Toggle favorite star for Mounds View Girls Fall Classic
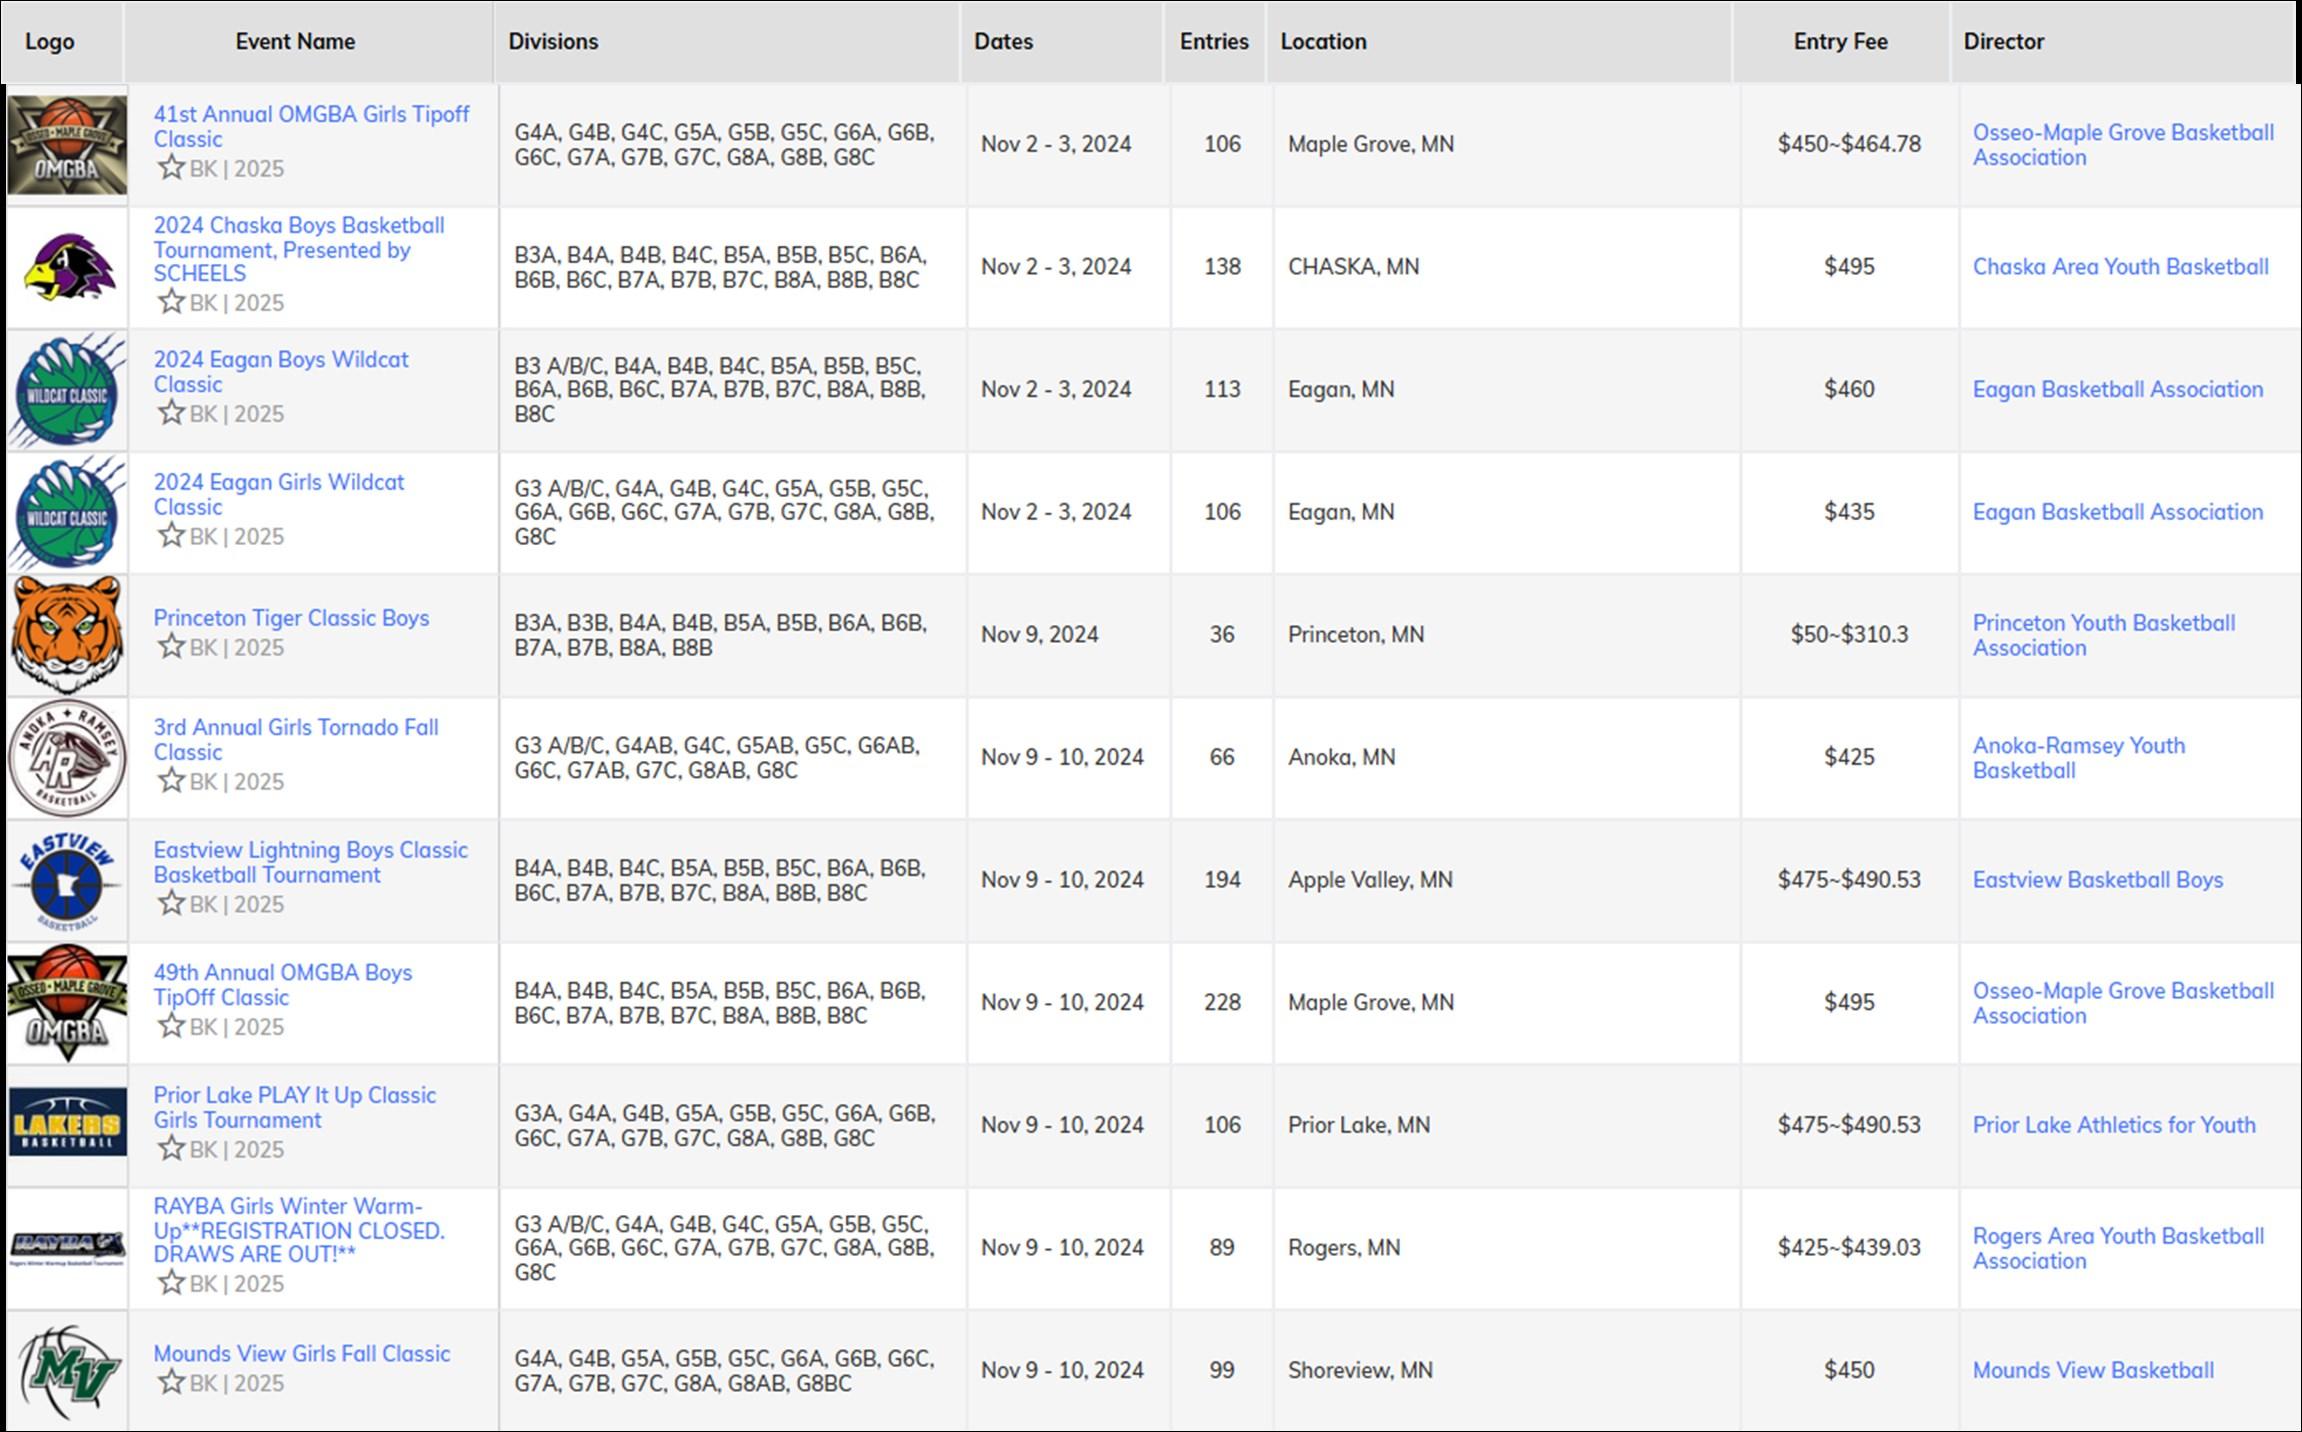 [x=171, y=1382]
